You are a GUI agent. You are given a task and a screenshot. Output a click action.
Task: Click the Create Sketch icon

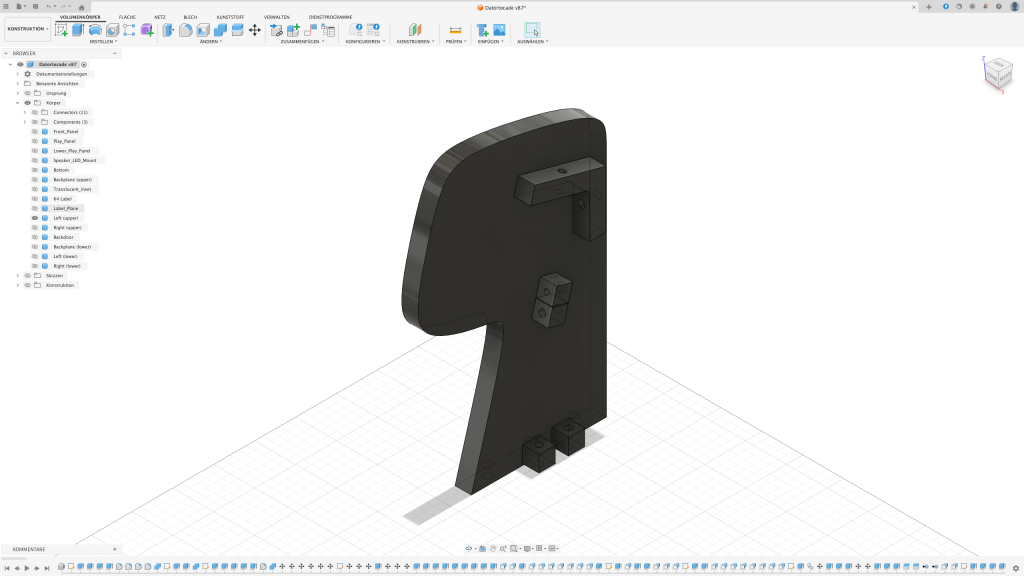62,30
